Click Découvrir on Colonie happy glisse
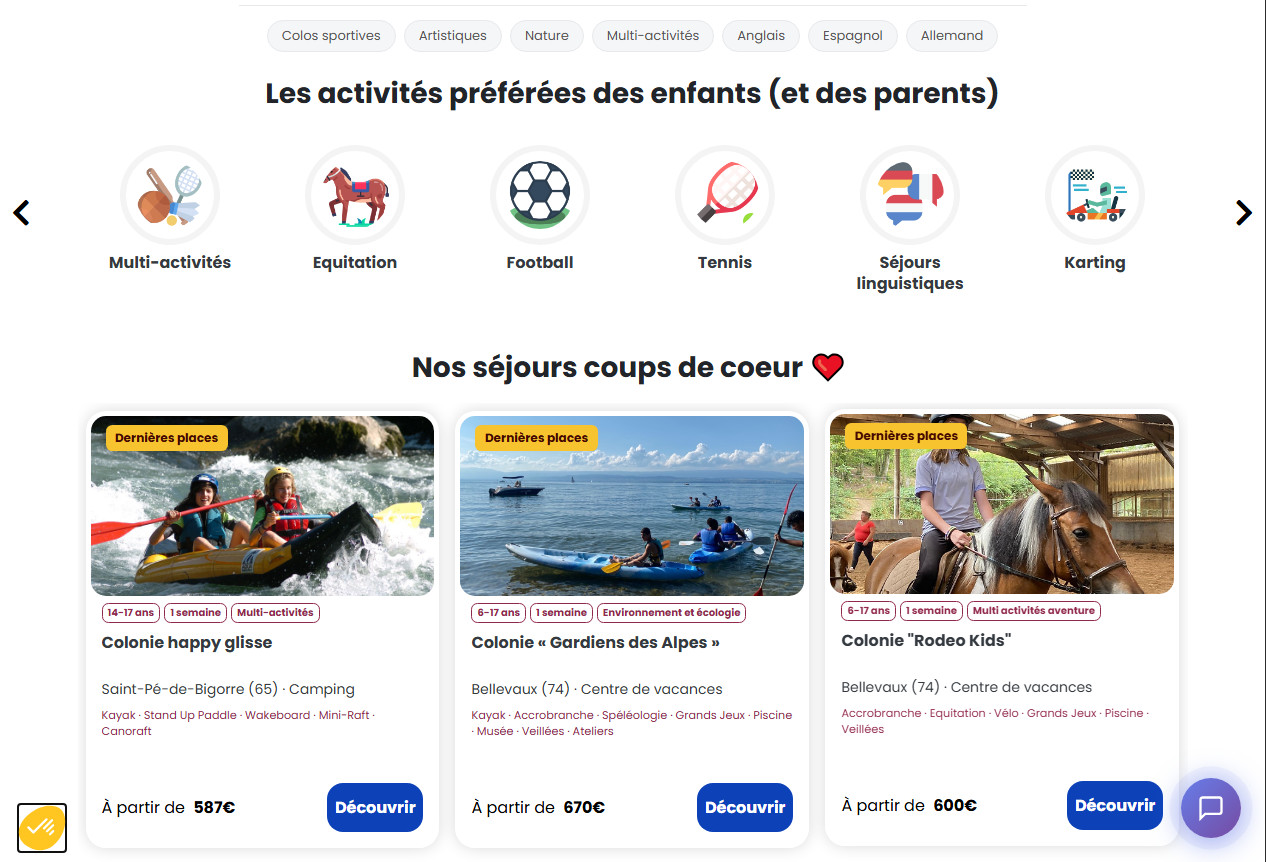The height and width of the screenshot is (862, 1266). (375, 808)
